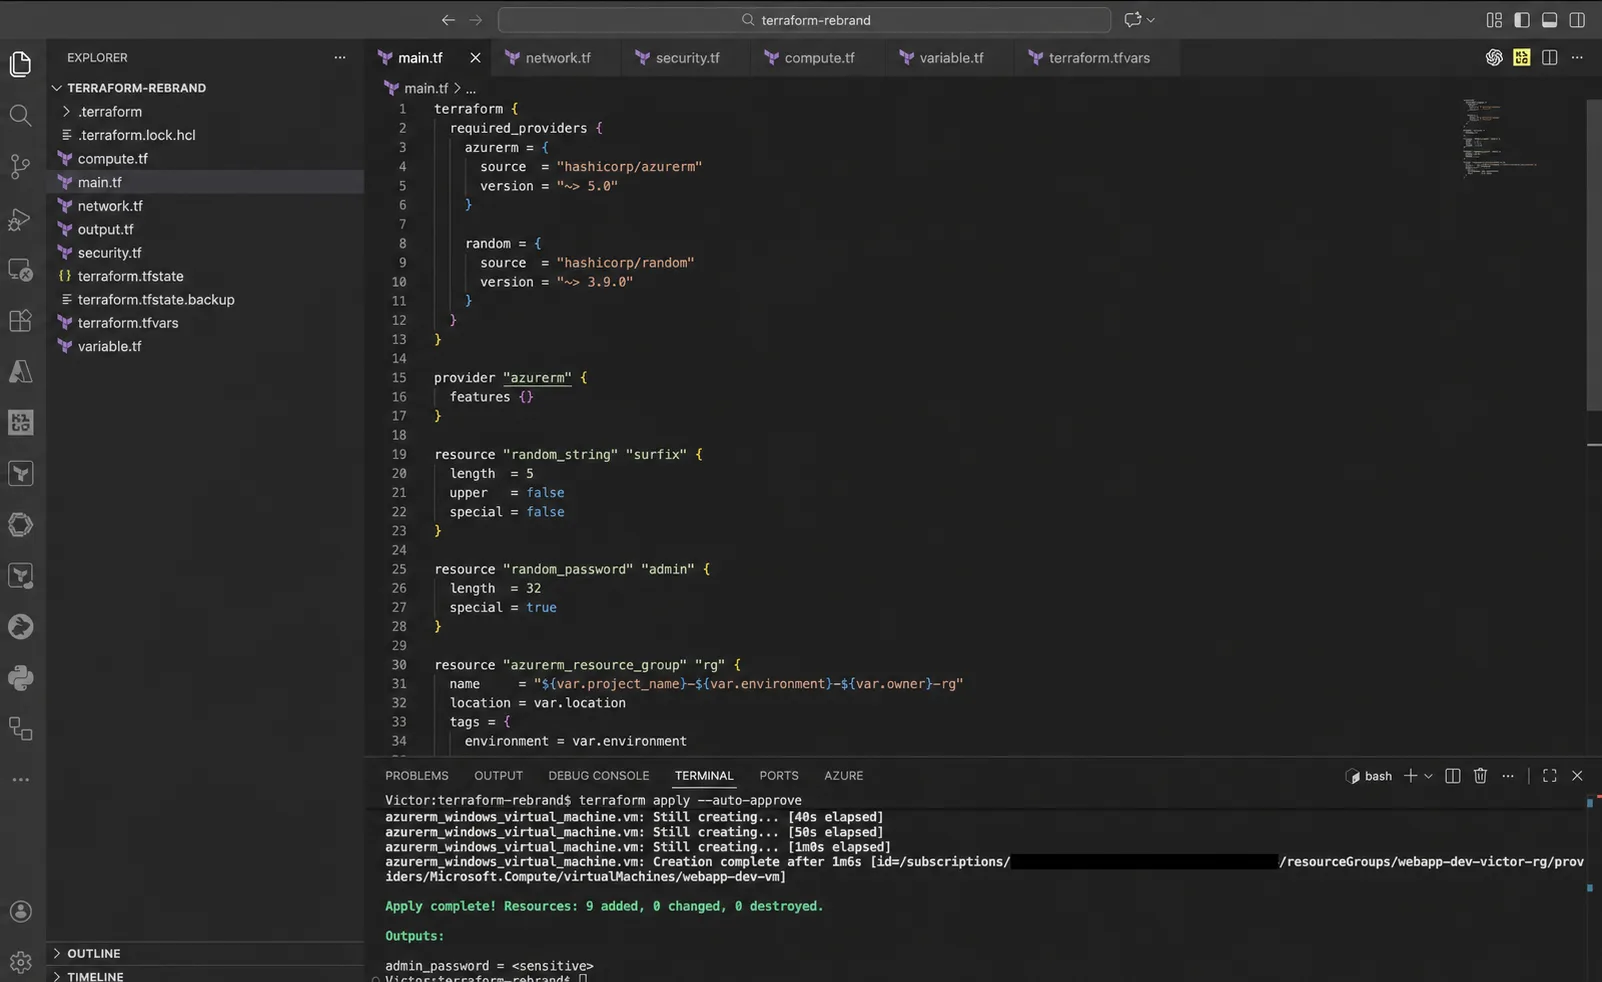This screenshot has width=1602, height=982.
Task: Open variable.tf from the Explorer tree
Action: coord(205,346)
